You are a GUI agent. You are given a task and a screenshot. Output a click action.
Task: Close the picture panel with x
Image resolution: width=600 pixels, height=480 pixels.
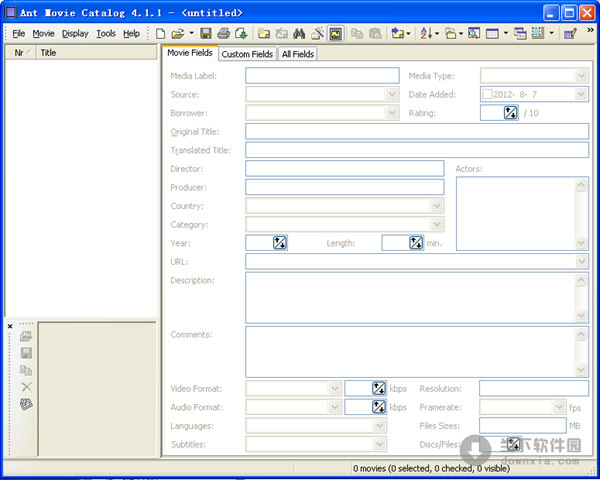[10, 327]
